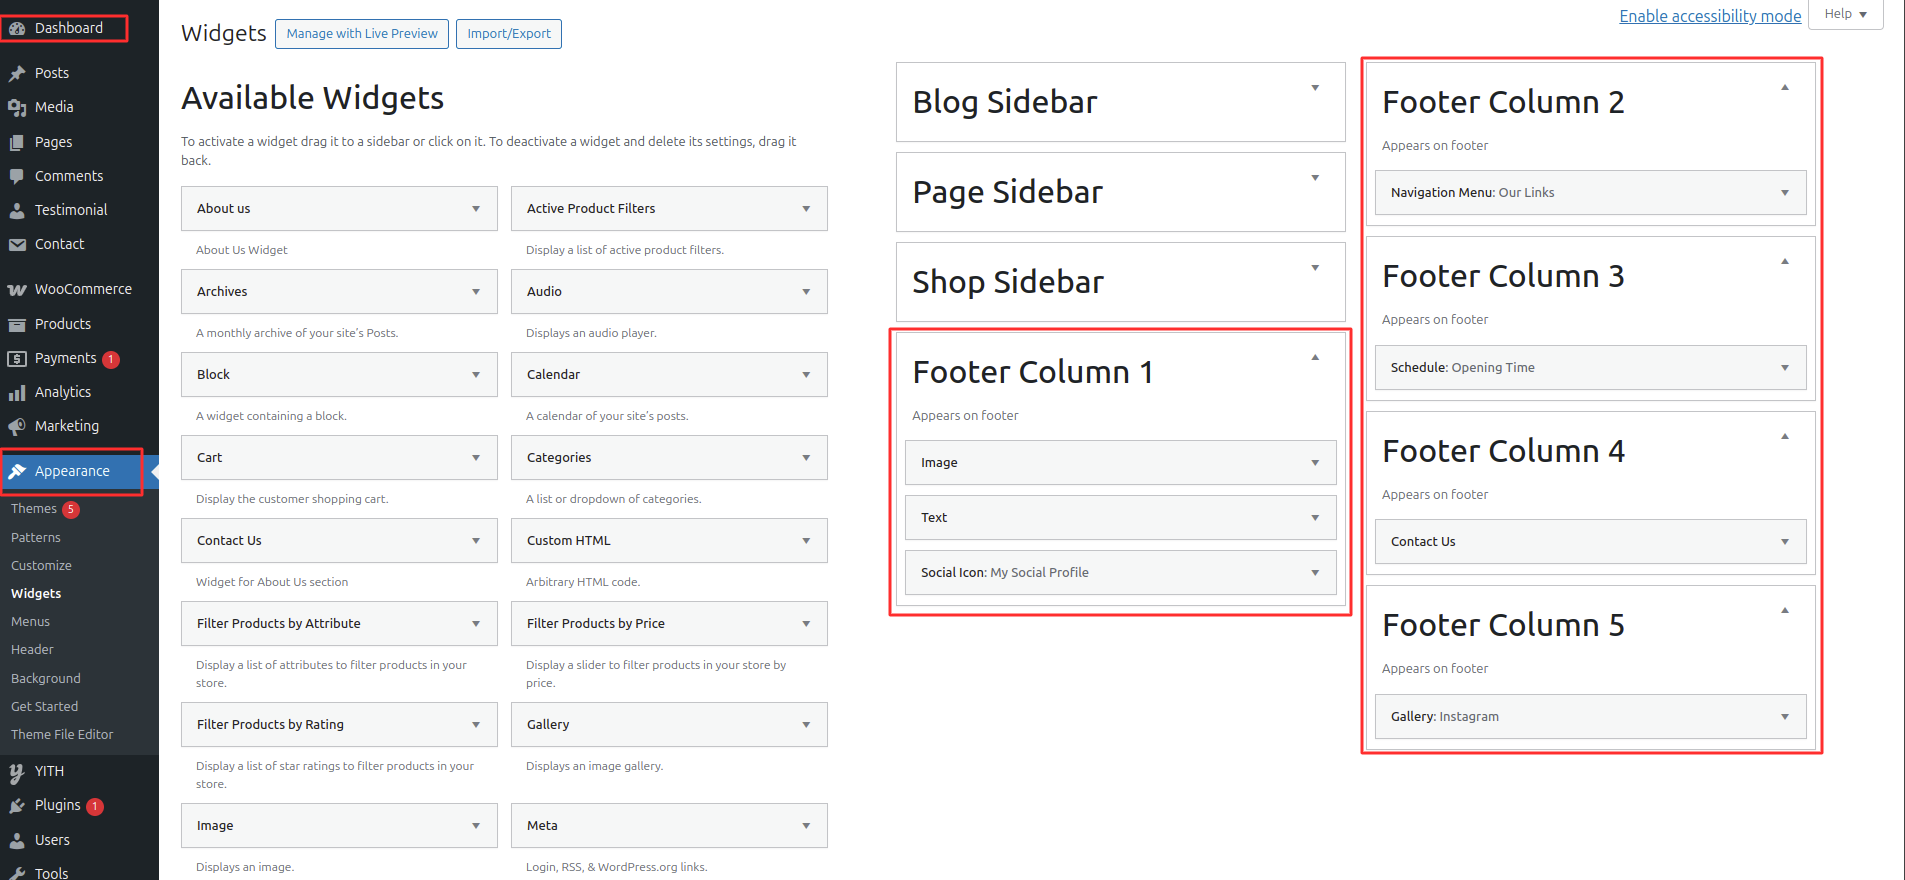
Task: Select the Analytics icon
Action: pos(17,392)
